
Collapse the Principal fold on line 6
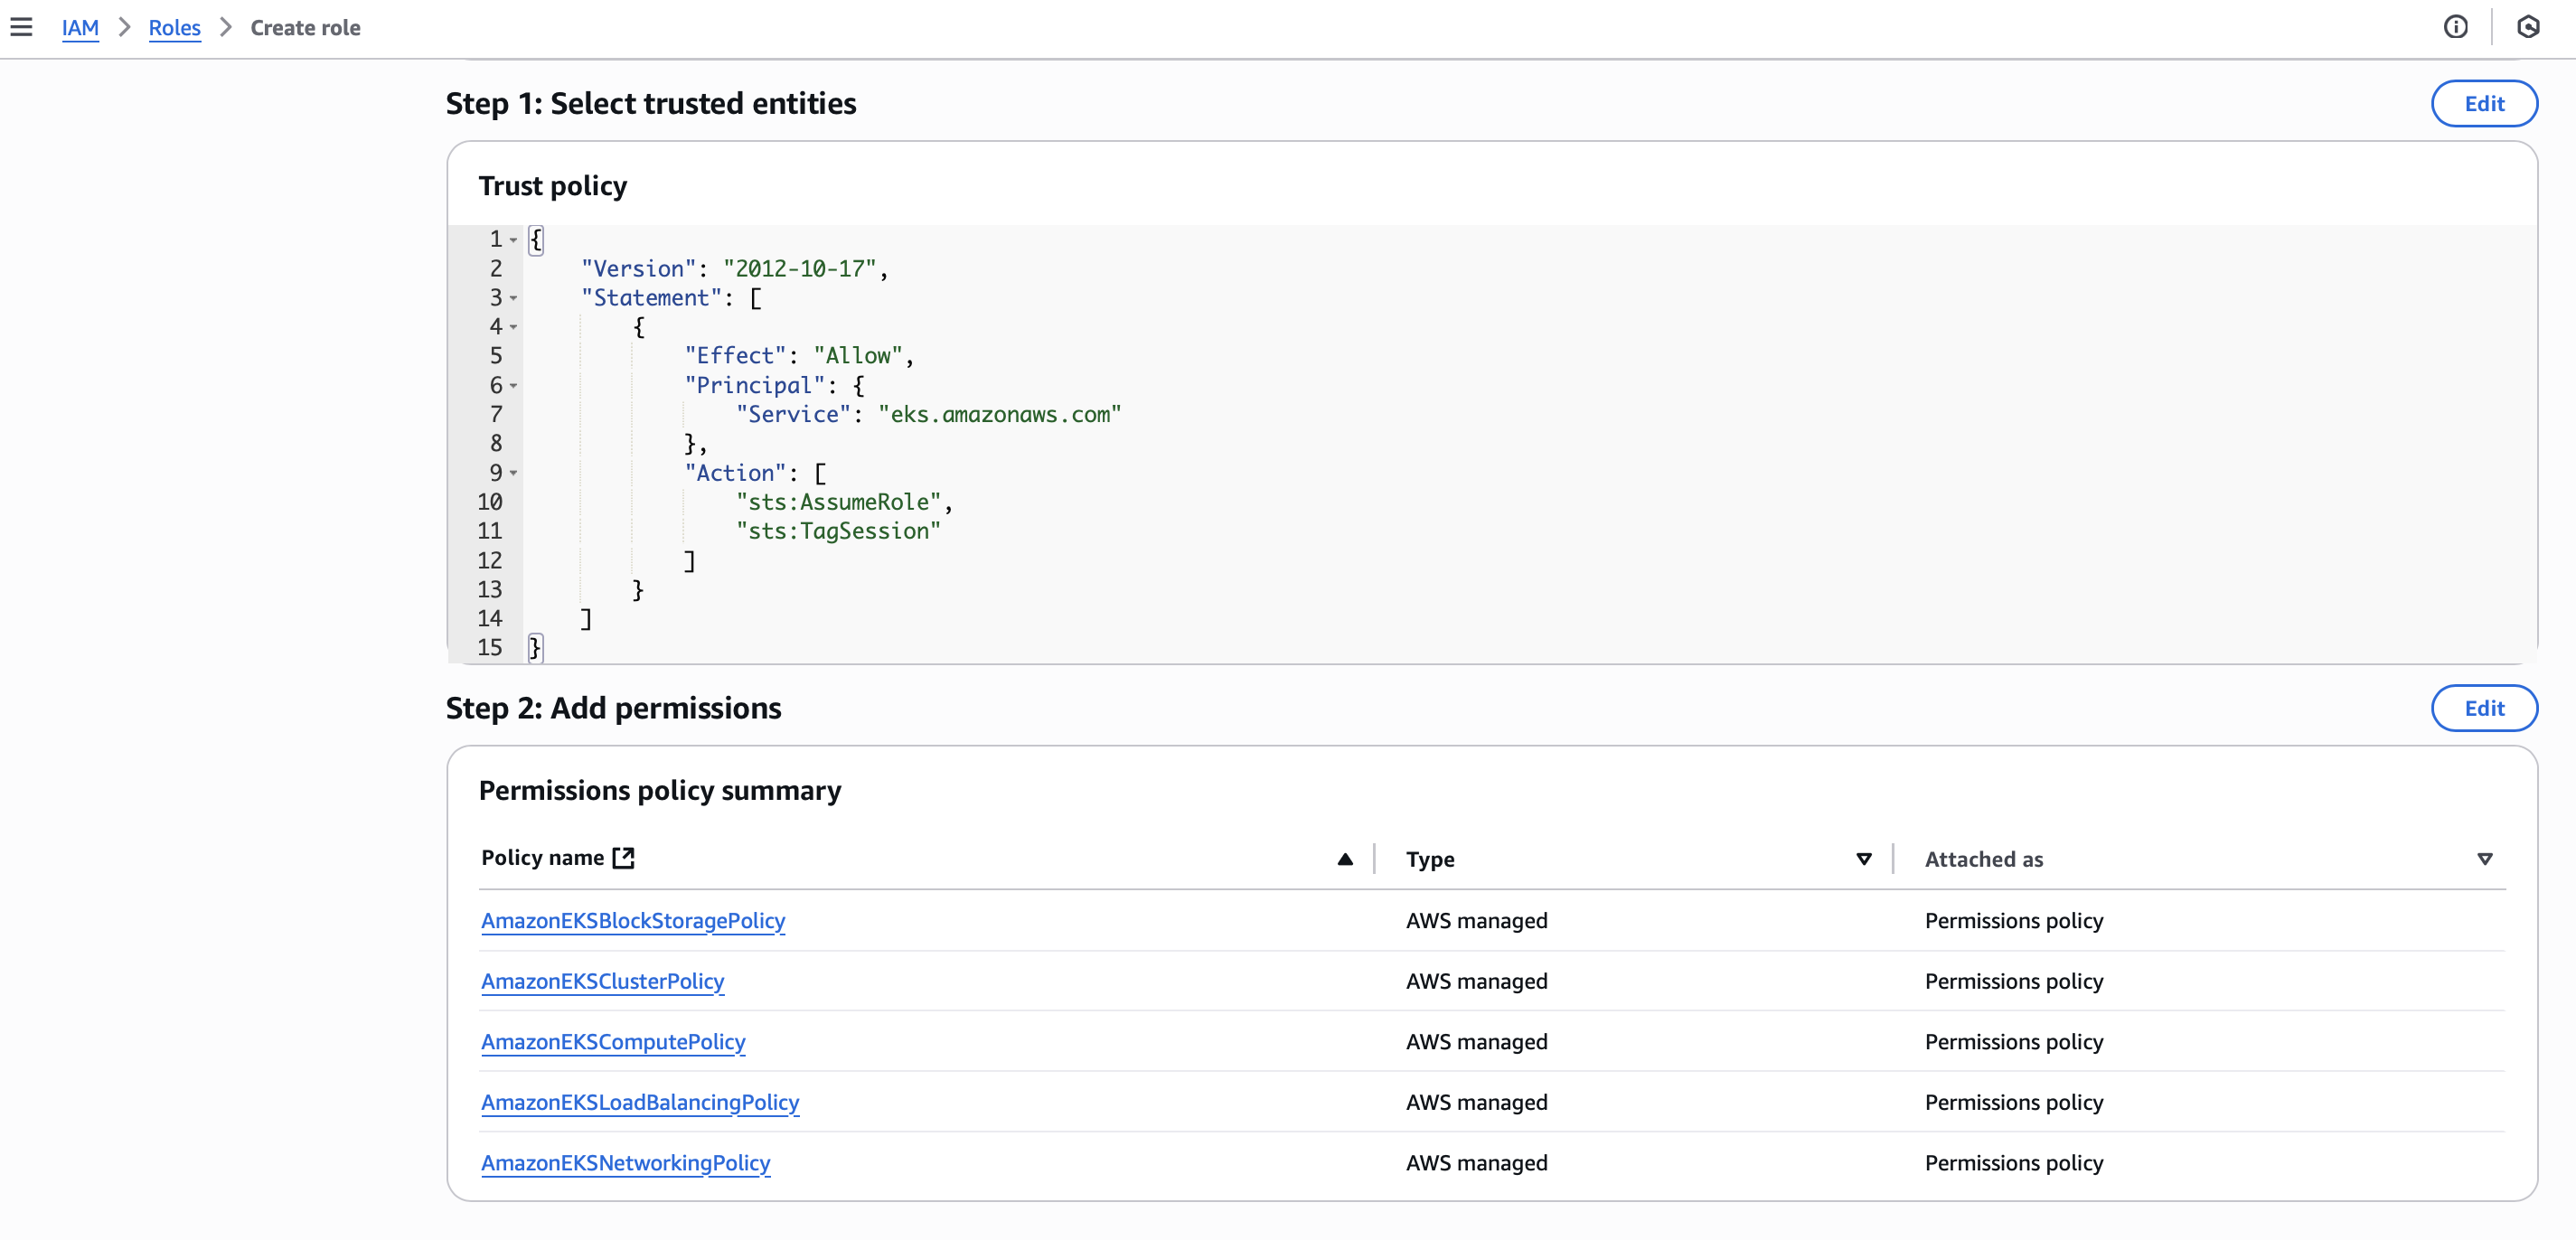513,386
